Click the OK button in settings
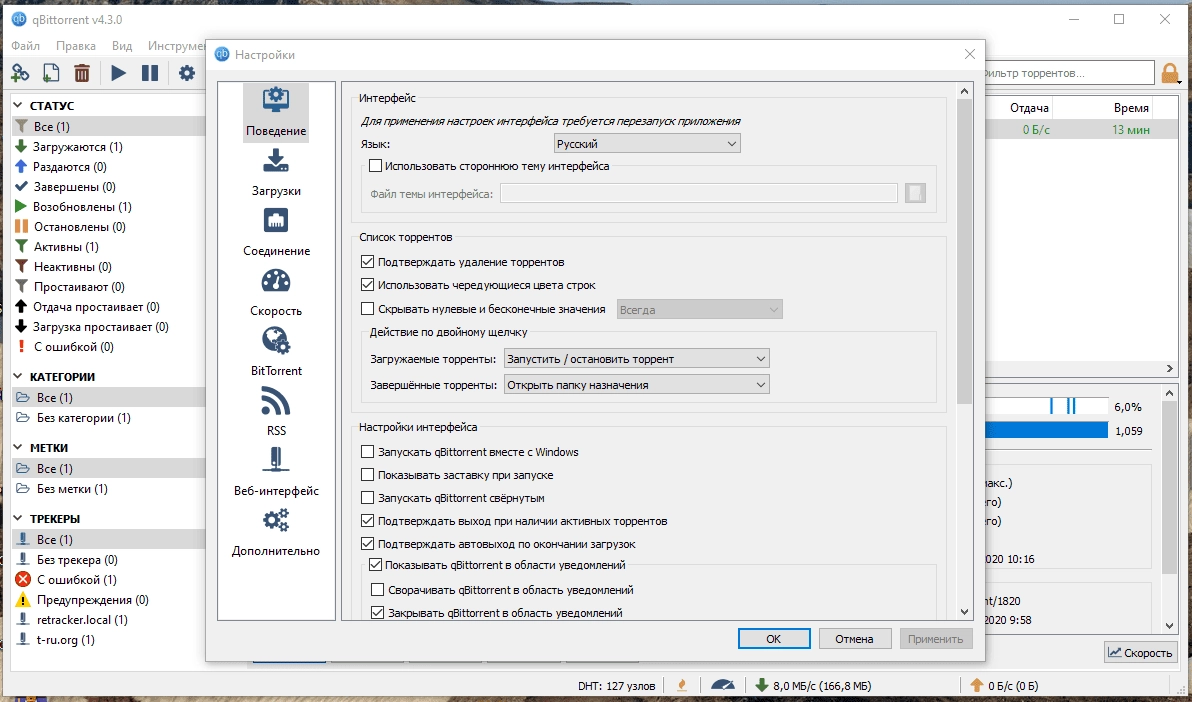1192x702 pixels. [x=774, y=639]
